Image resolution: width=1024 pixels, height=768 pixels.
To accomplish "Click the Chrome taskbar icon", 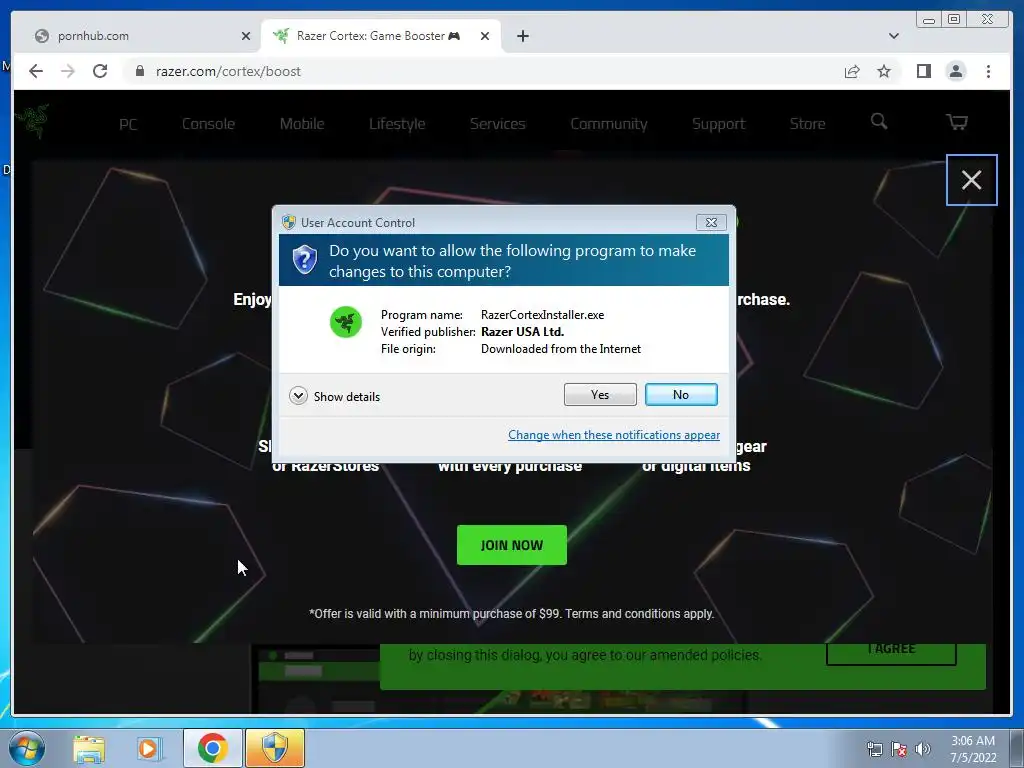I will point(212,748).
